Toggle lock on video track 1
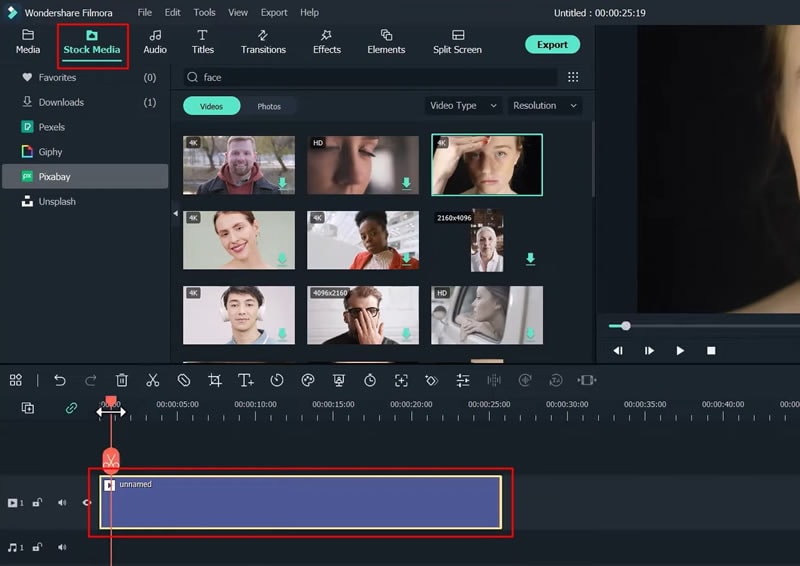800x566 pixels. 37,503
